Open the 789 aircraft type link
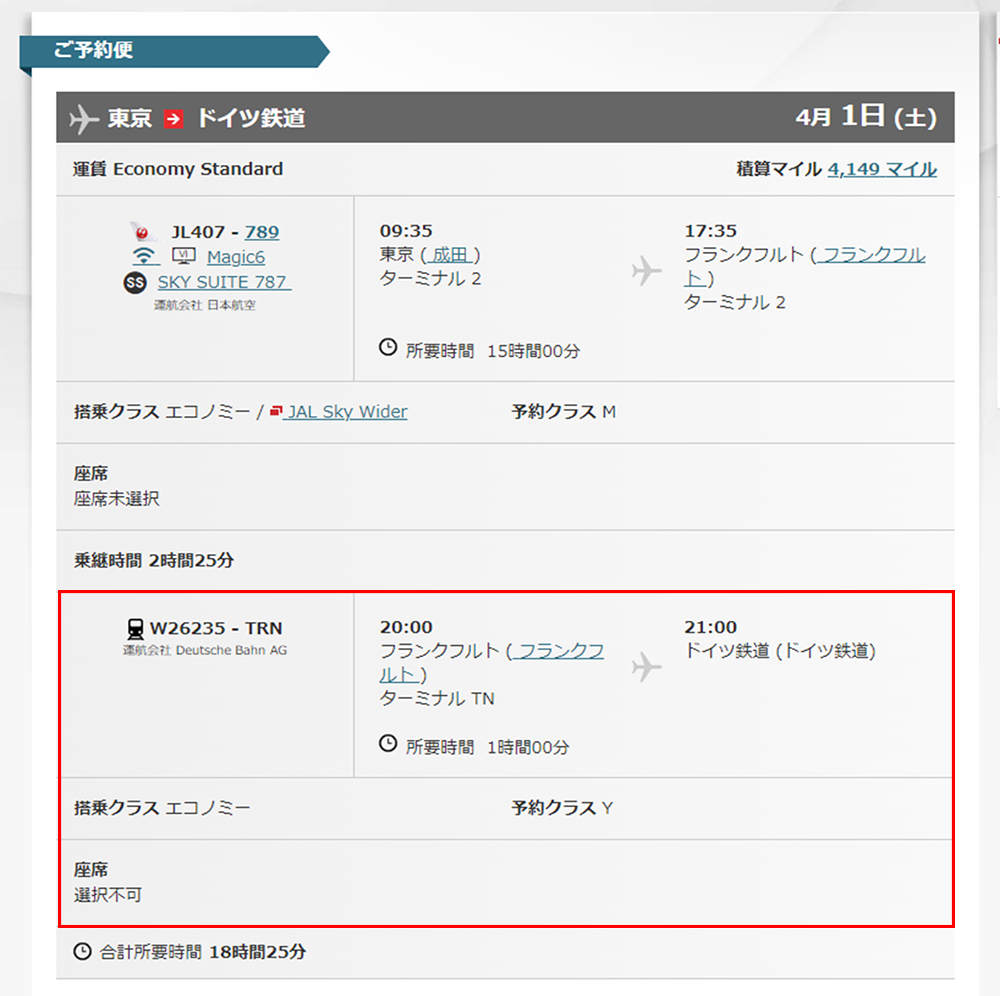The width and height of the screenshot is (1000, 996). pyautogui.click(x=262, y=232)
